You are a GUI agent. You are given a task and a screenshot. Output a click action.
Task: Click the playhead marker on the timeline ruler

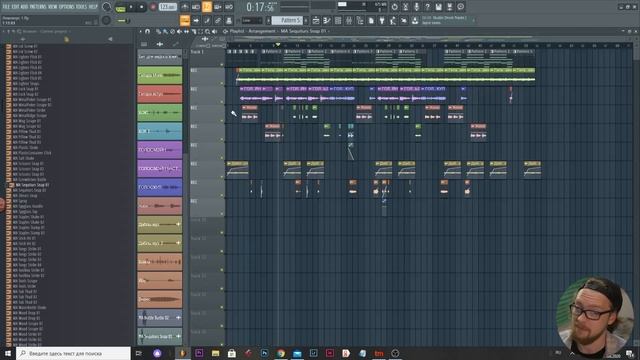[x=278, y=44]
